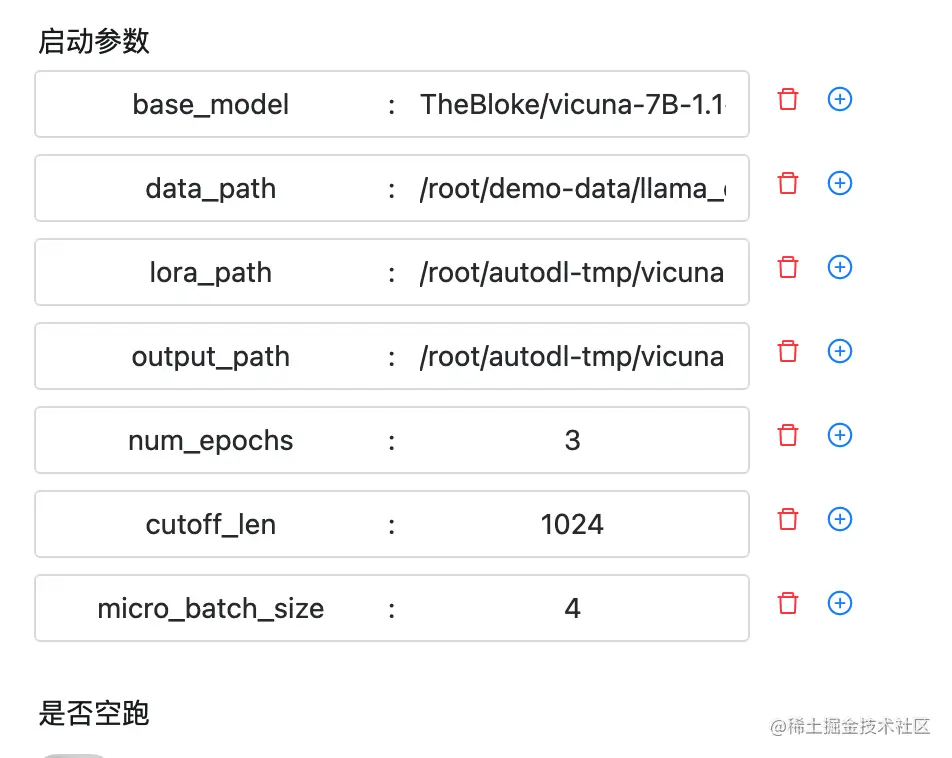Edit the base_model value TheBloke/vicuna-7B

point(572,104)
